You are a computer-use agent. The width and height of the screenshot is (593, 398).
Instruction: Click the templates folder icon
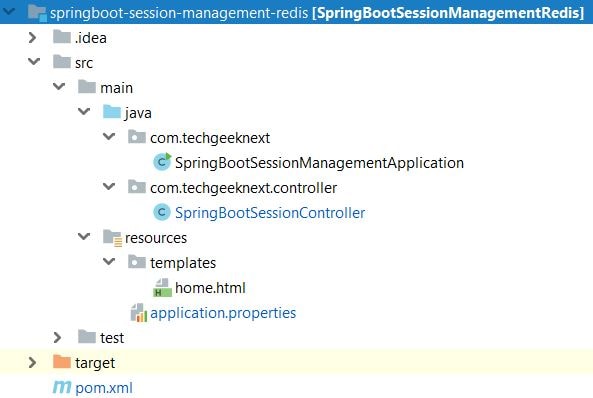(137, 261)
